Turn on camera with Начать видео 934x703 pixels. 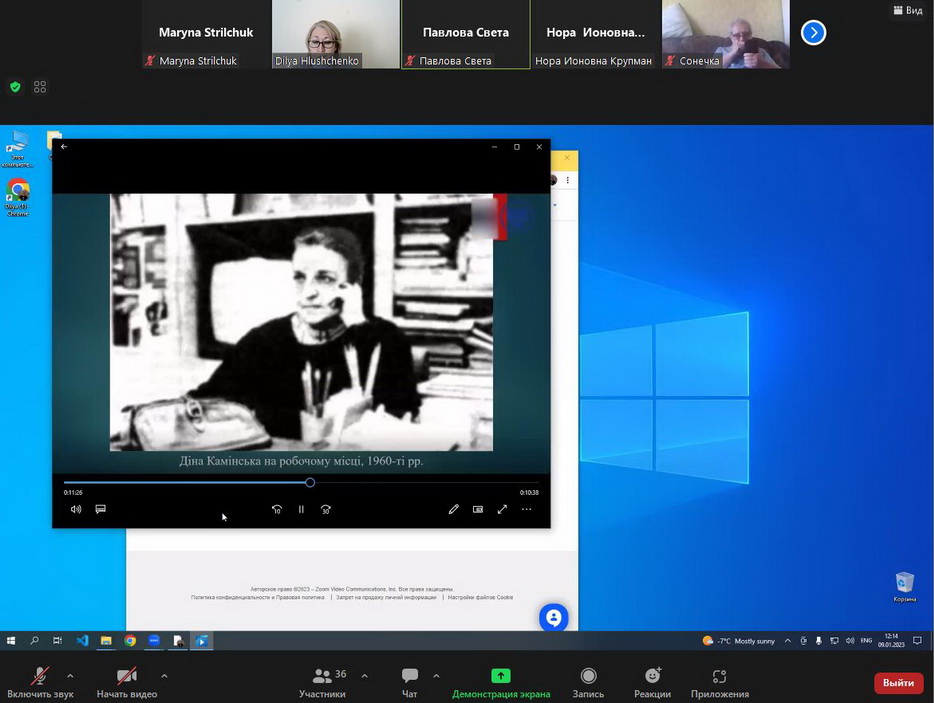pyautogui.click(x=127, y=682)
